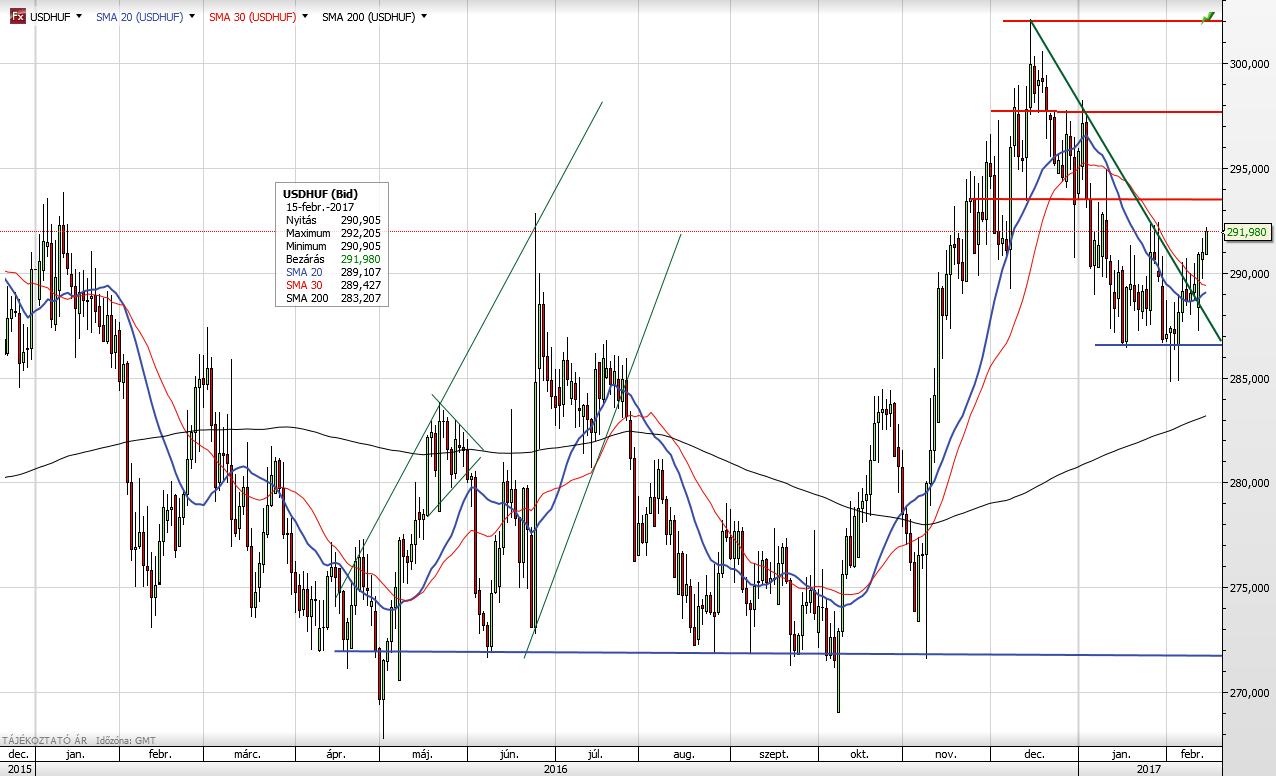The width and height of the screenshot is (1276, 776).
Task: Click the aug. month label
Action: click(685, 754)
